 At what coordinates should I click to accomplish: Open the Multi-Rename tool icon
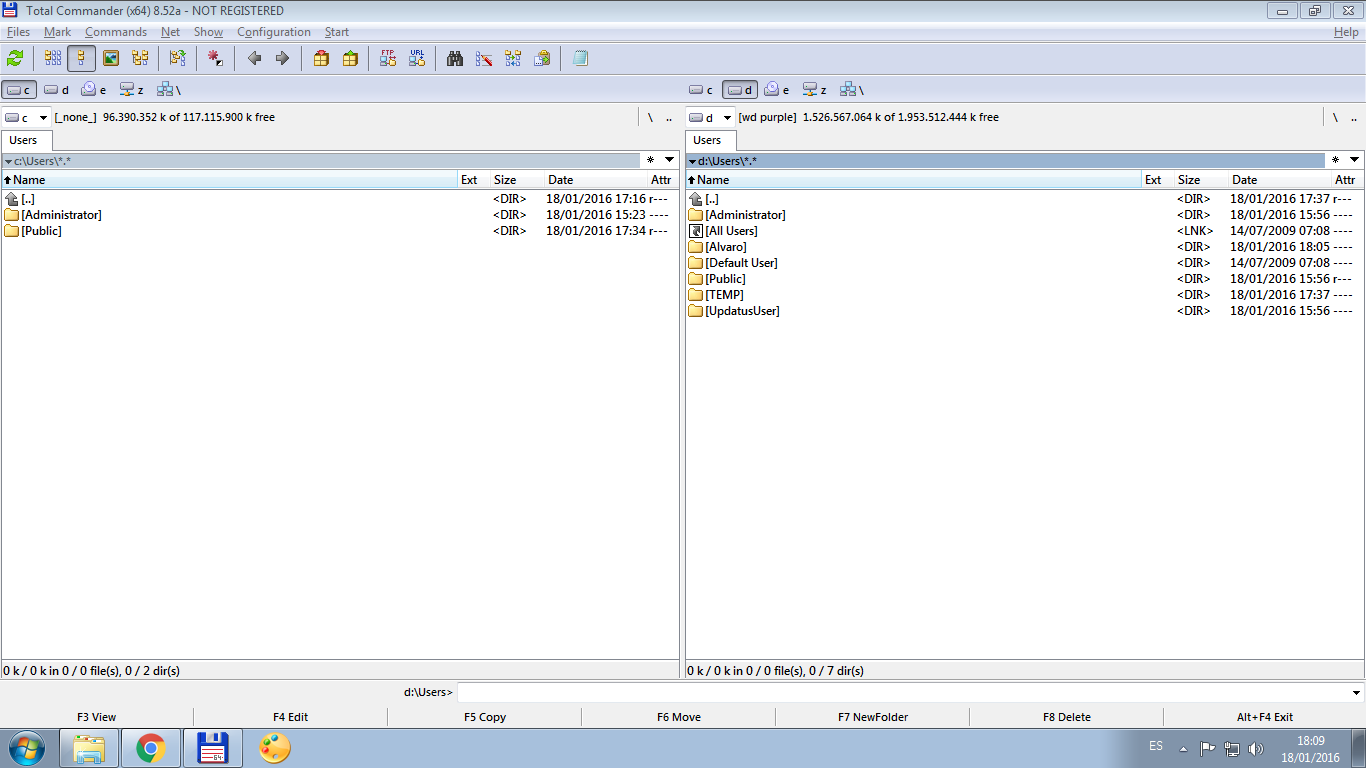(x=484, y=59)
